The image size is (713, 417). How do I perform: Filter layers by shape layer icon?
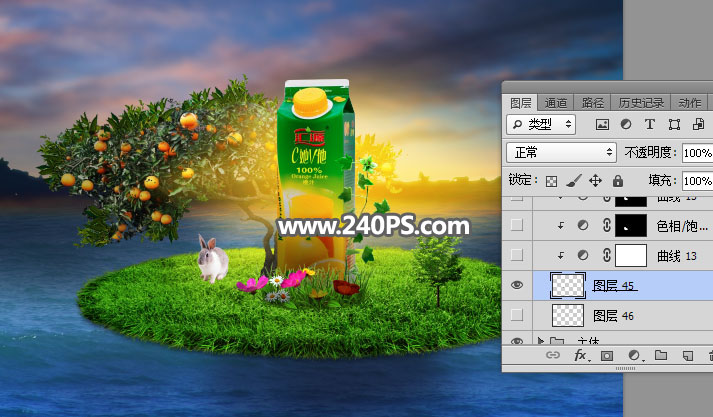(674, 124)
